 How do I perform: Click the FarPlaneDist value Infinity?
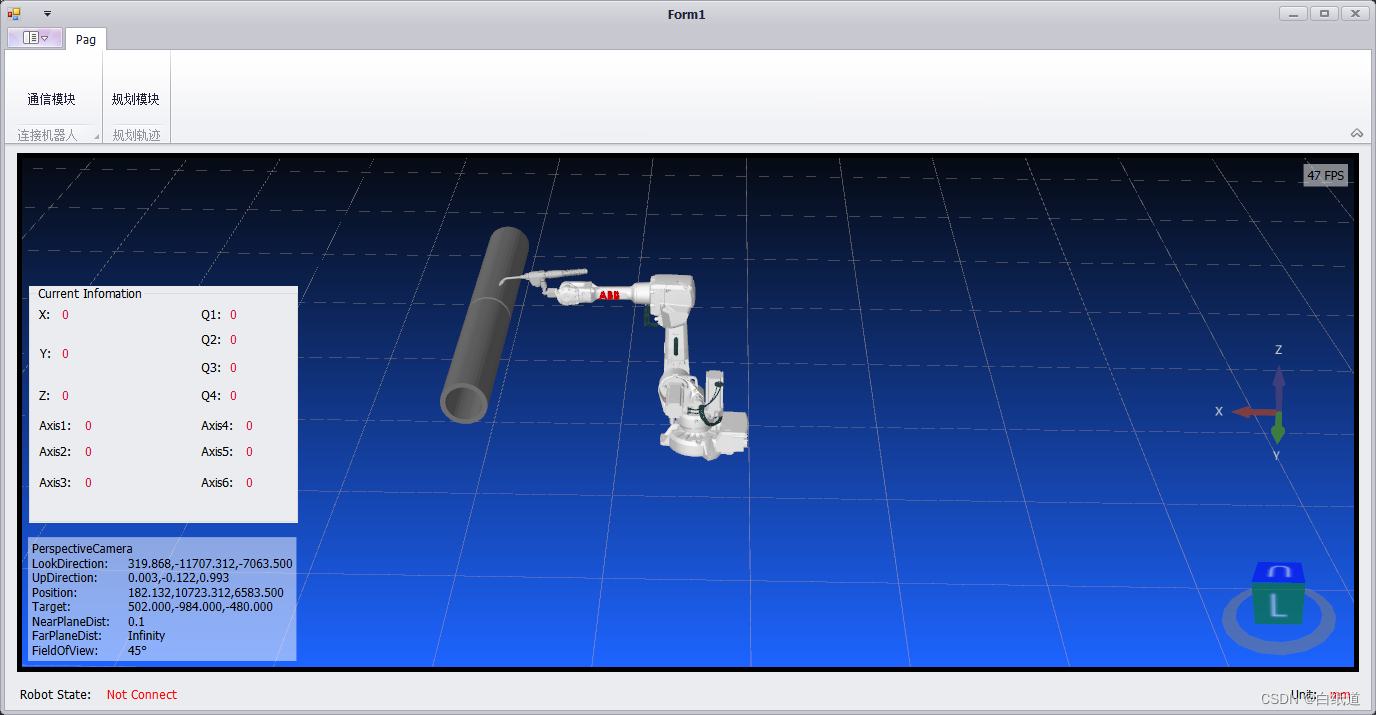click(x=146, y=636)
